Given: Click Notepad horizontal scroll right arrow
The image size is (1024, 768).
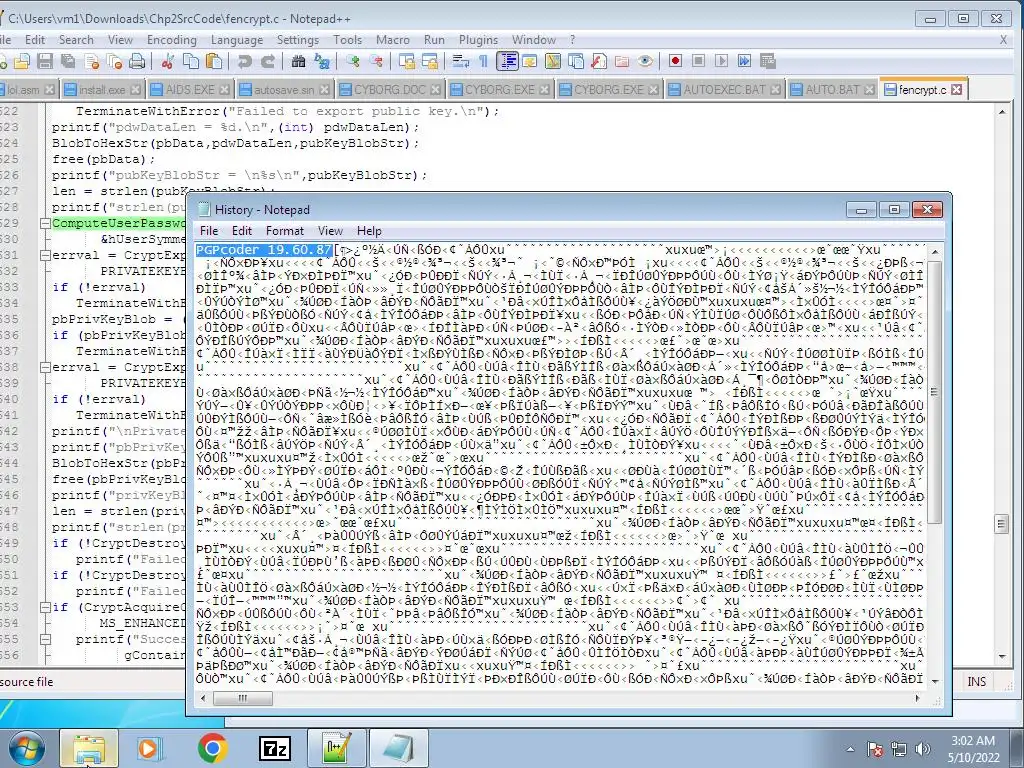Looking at the screenshot, I should click(x=918, y=698).
